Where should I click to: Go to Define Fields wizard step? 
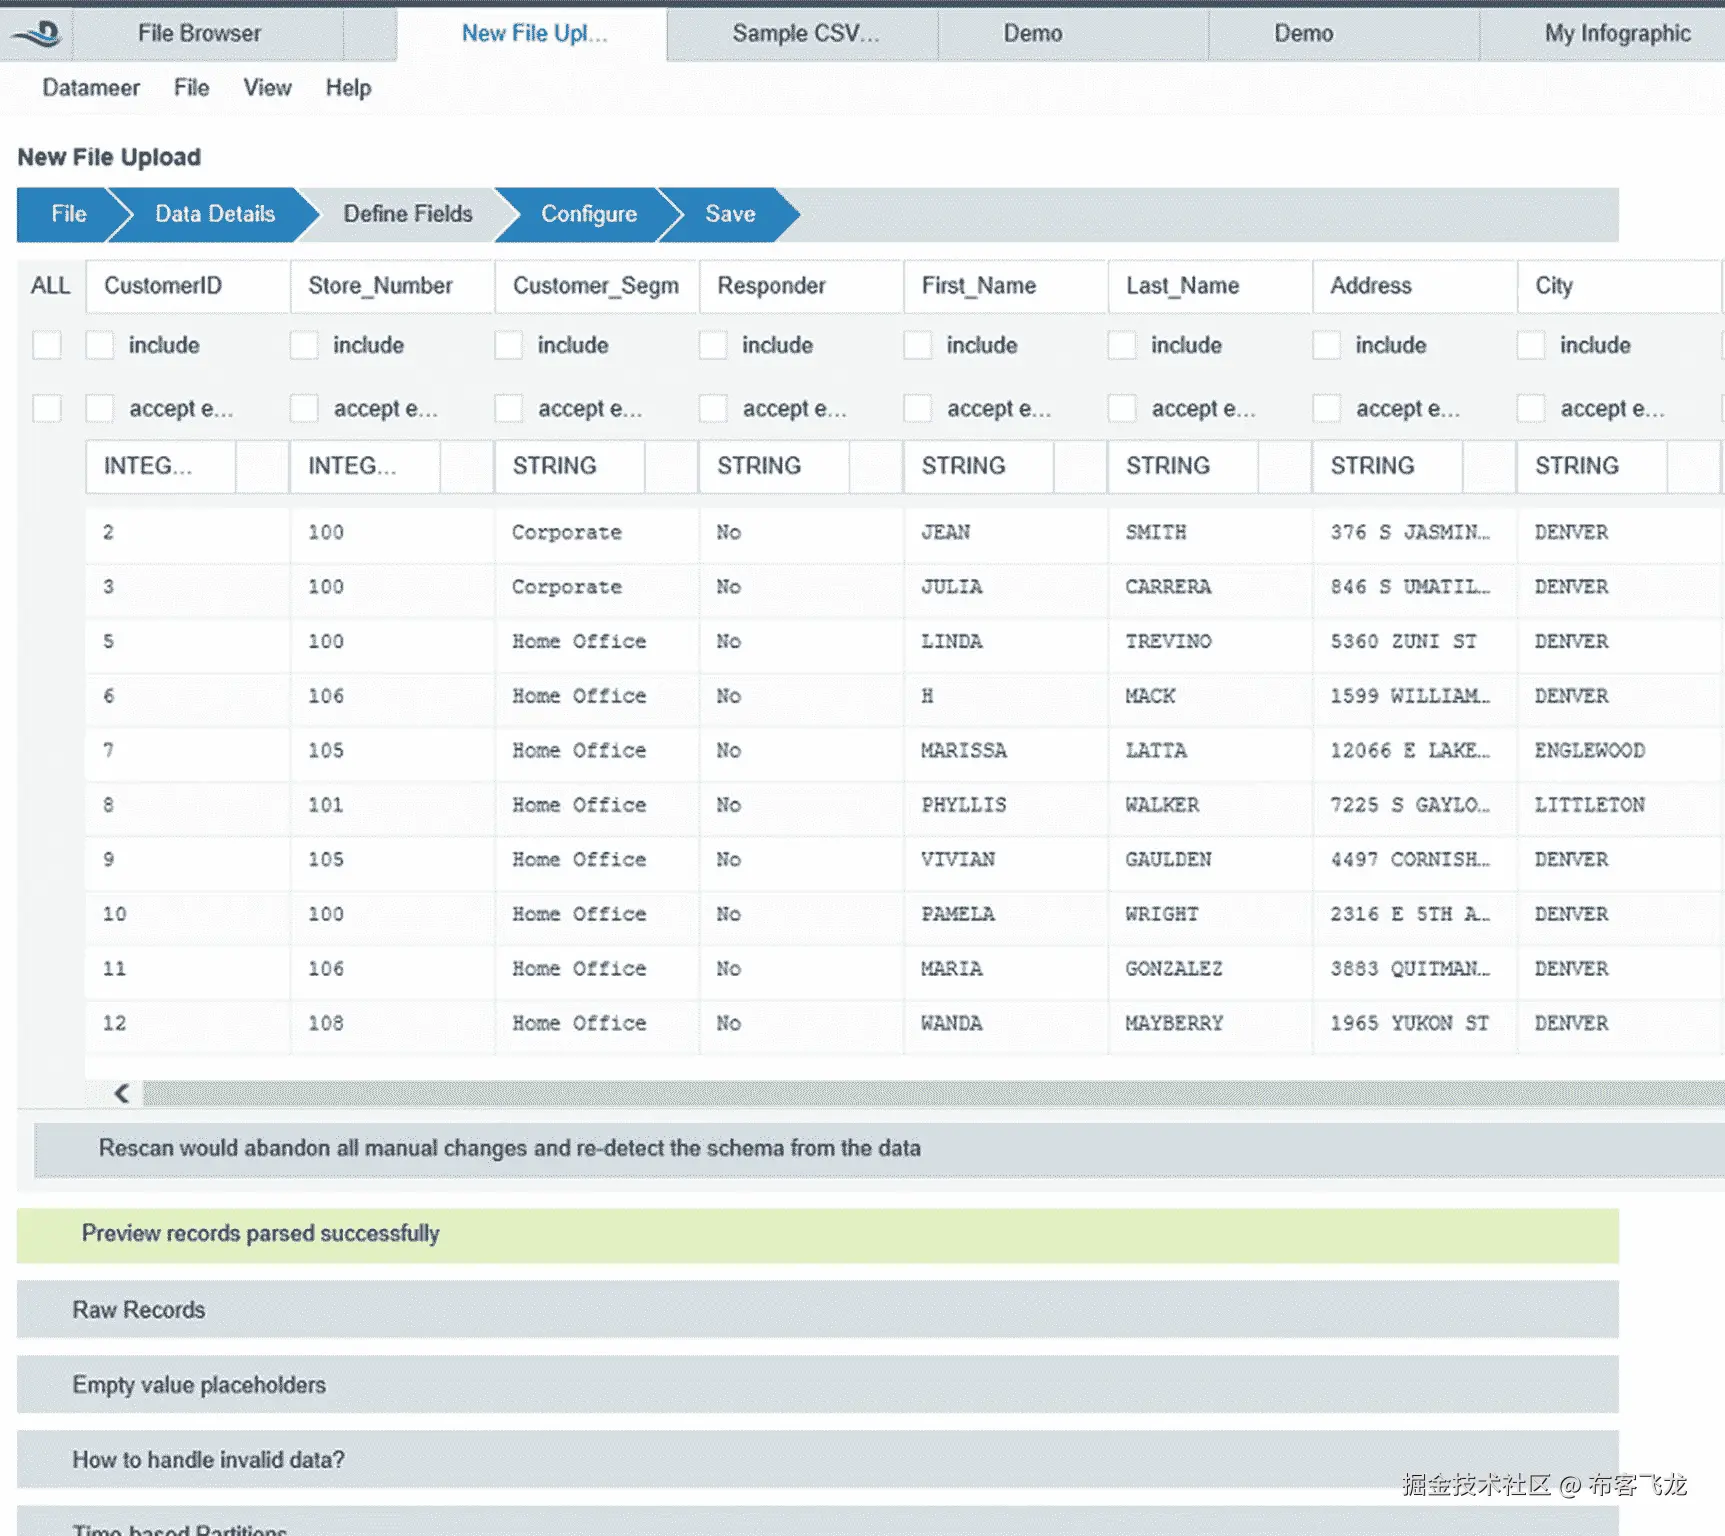coord(408,214)
